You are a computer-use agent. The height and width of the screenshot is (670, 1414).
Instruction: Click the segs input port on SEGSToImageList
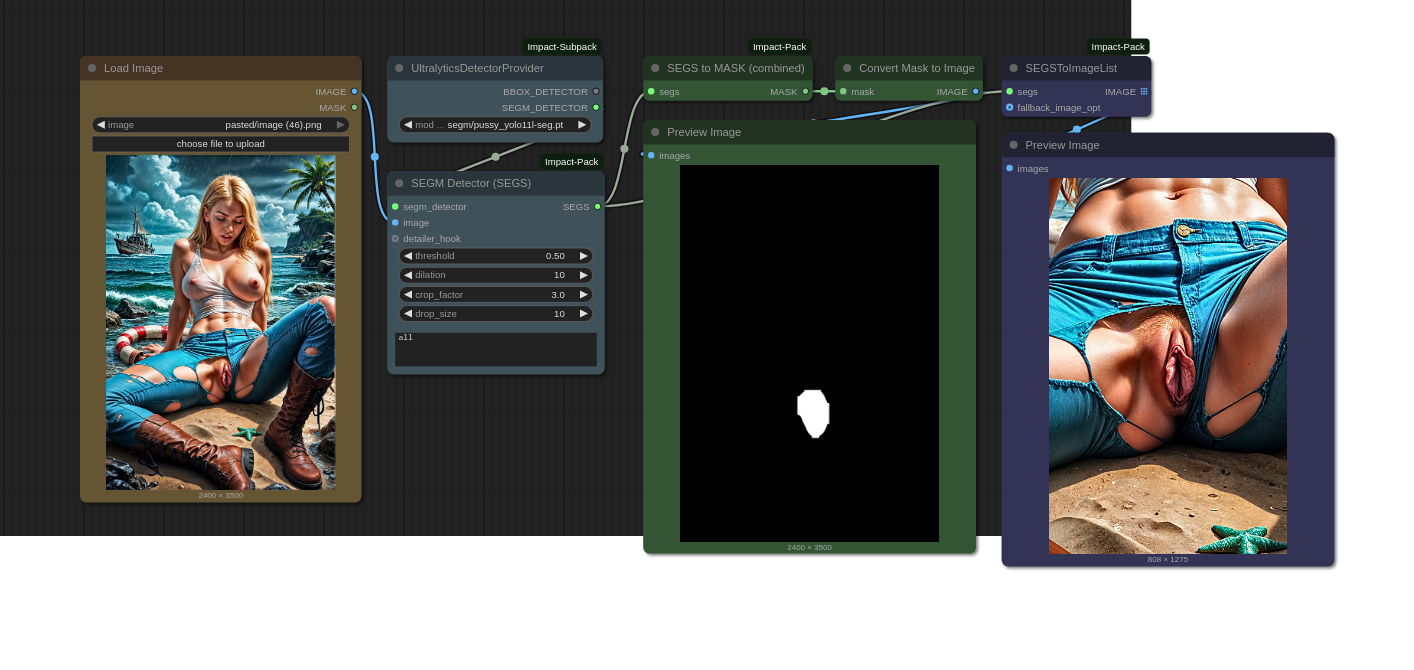click(1009, 91)
